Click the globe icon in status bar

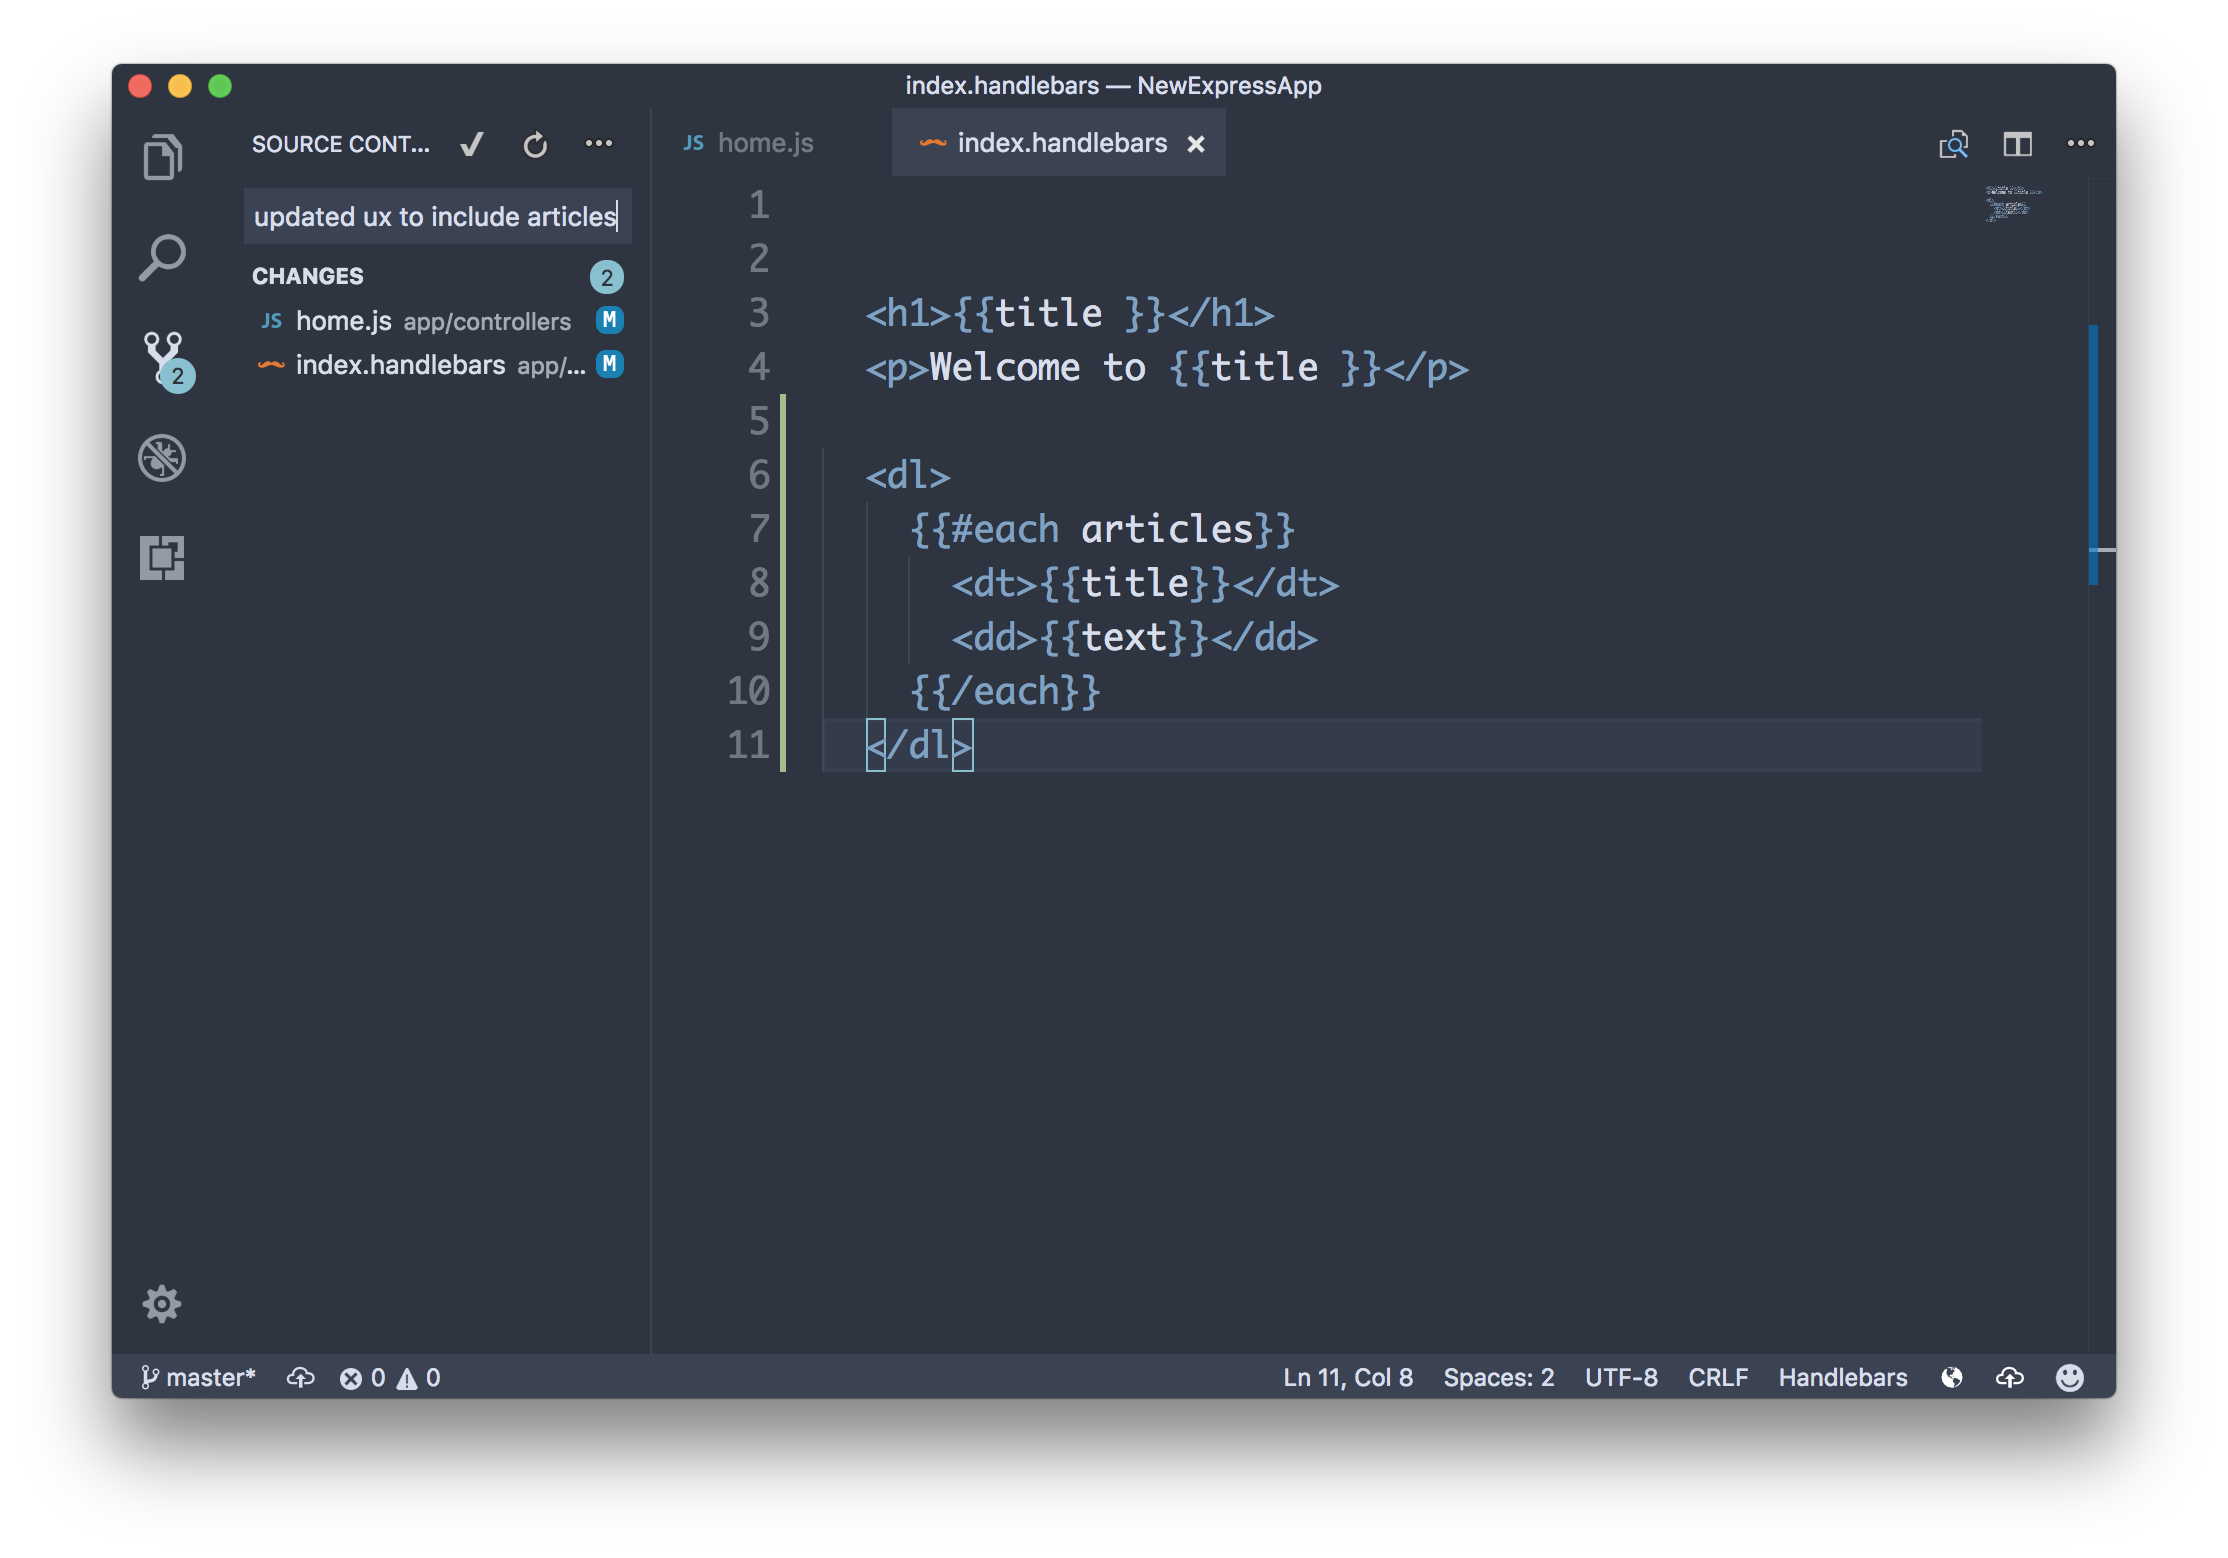point(1951,1377)
